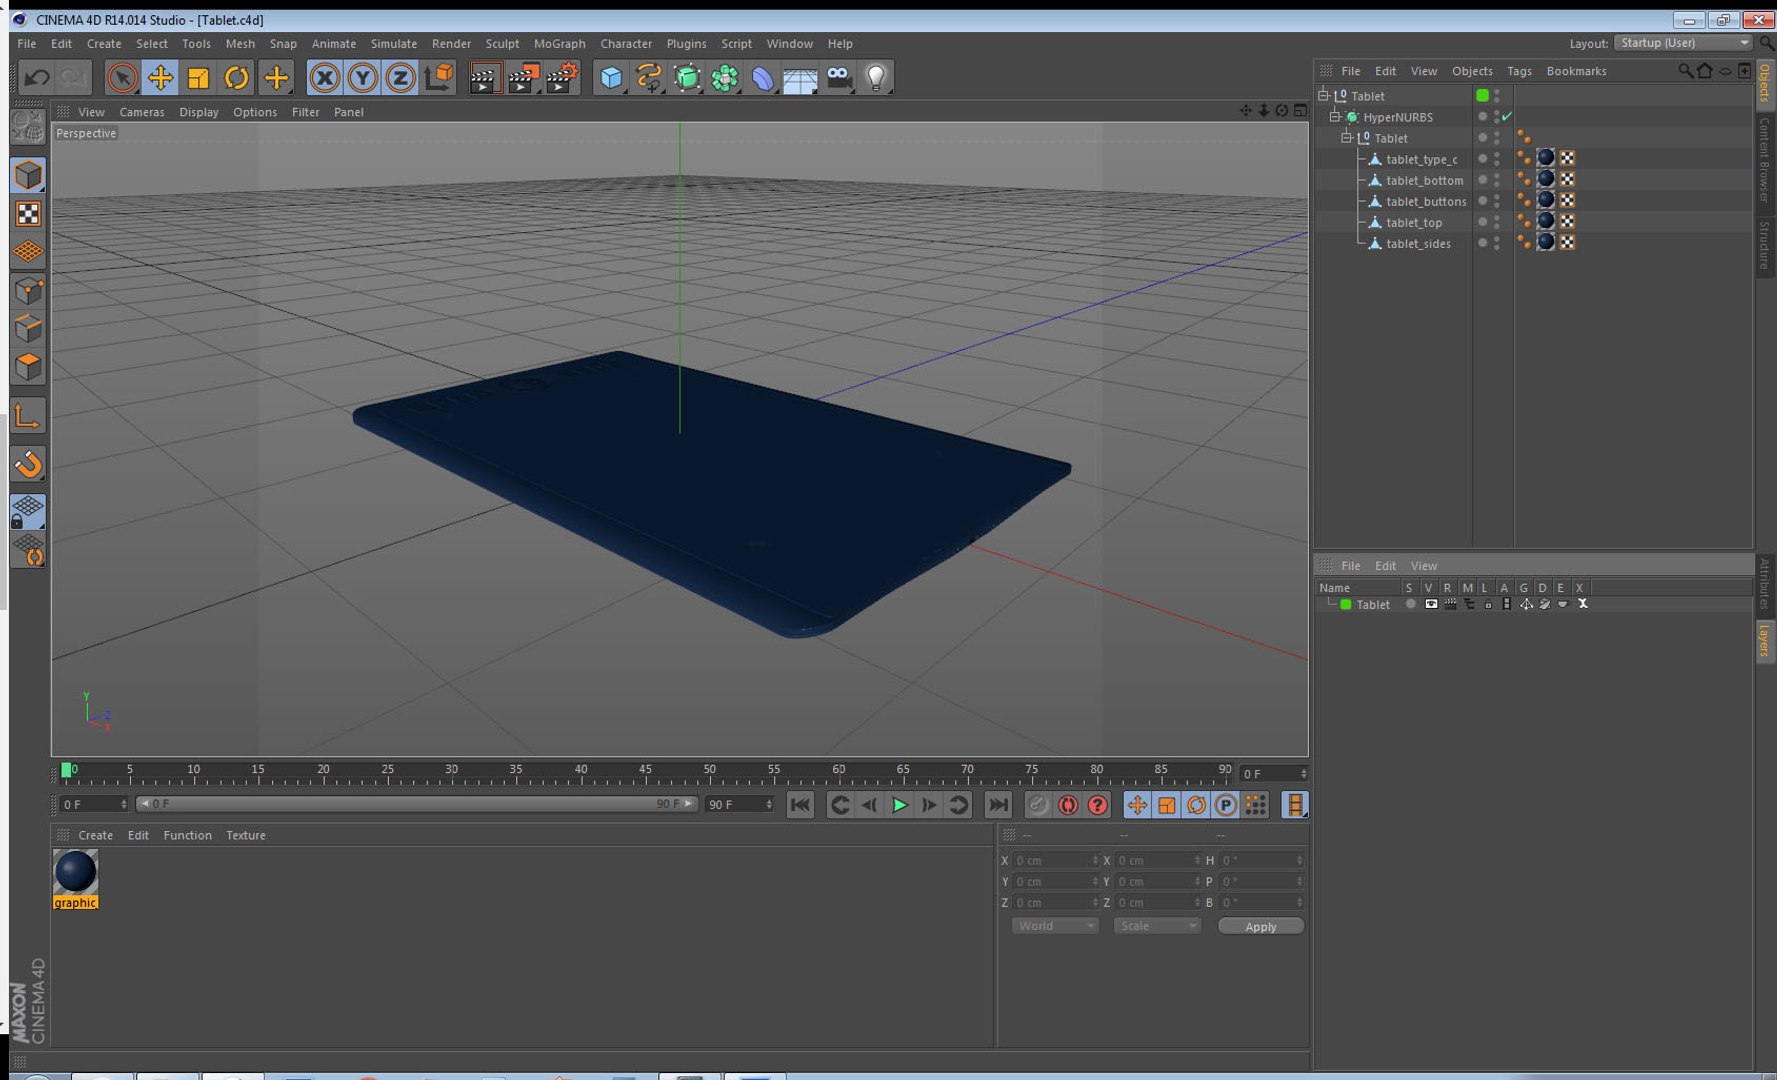Add a Light object

pos(876,77)
